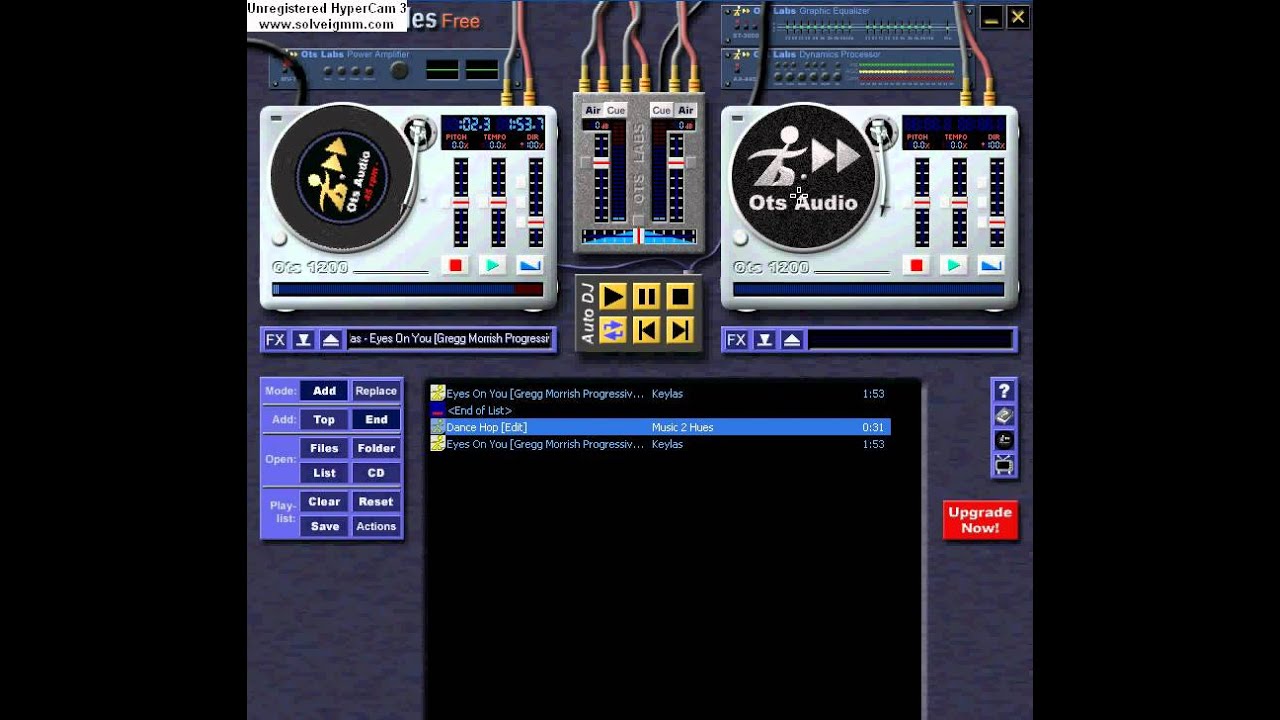Image resolution: width=1280 pixels, height=720 pixels.
Task: Open the playlist Actions menu
Action: tap(376, 526)
